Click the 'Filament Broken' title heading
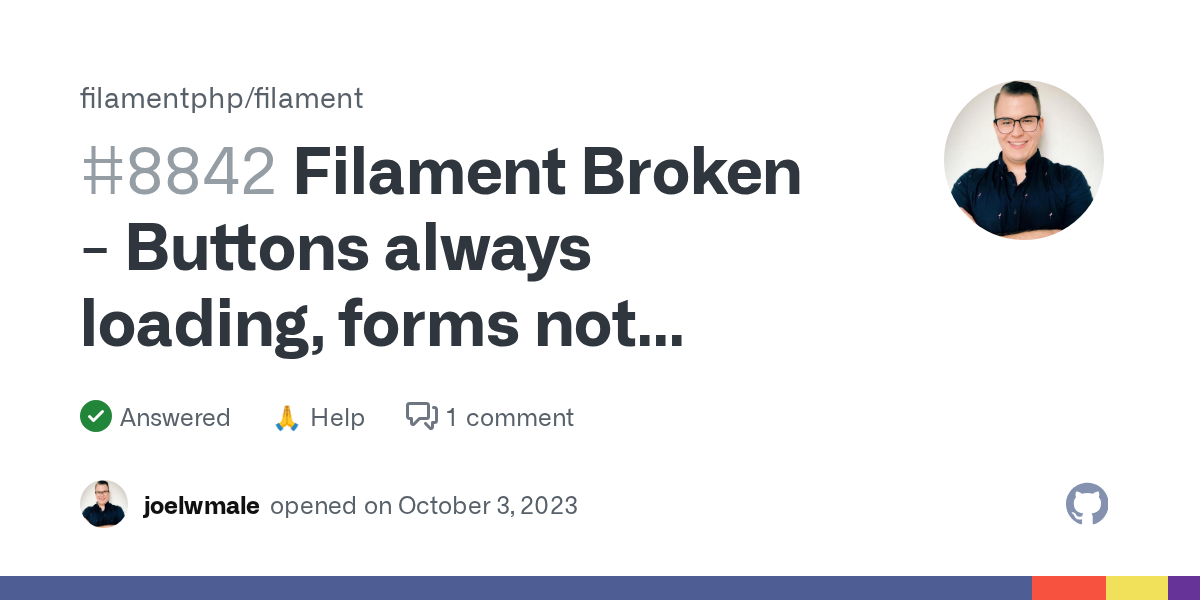1200x600 pixels. [547, 172]
